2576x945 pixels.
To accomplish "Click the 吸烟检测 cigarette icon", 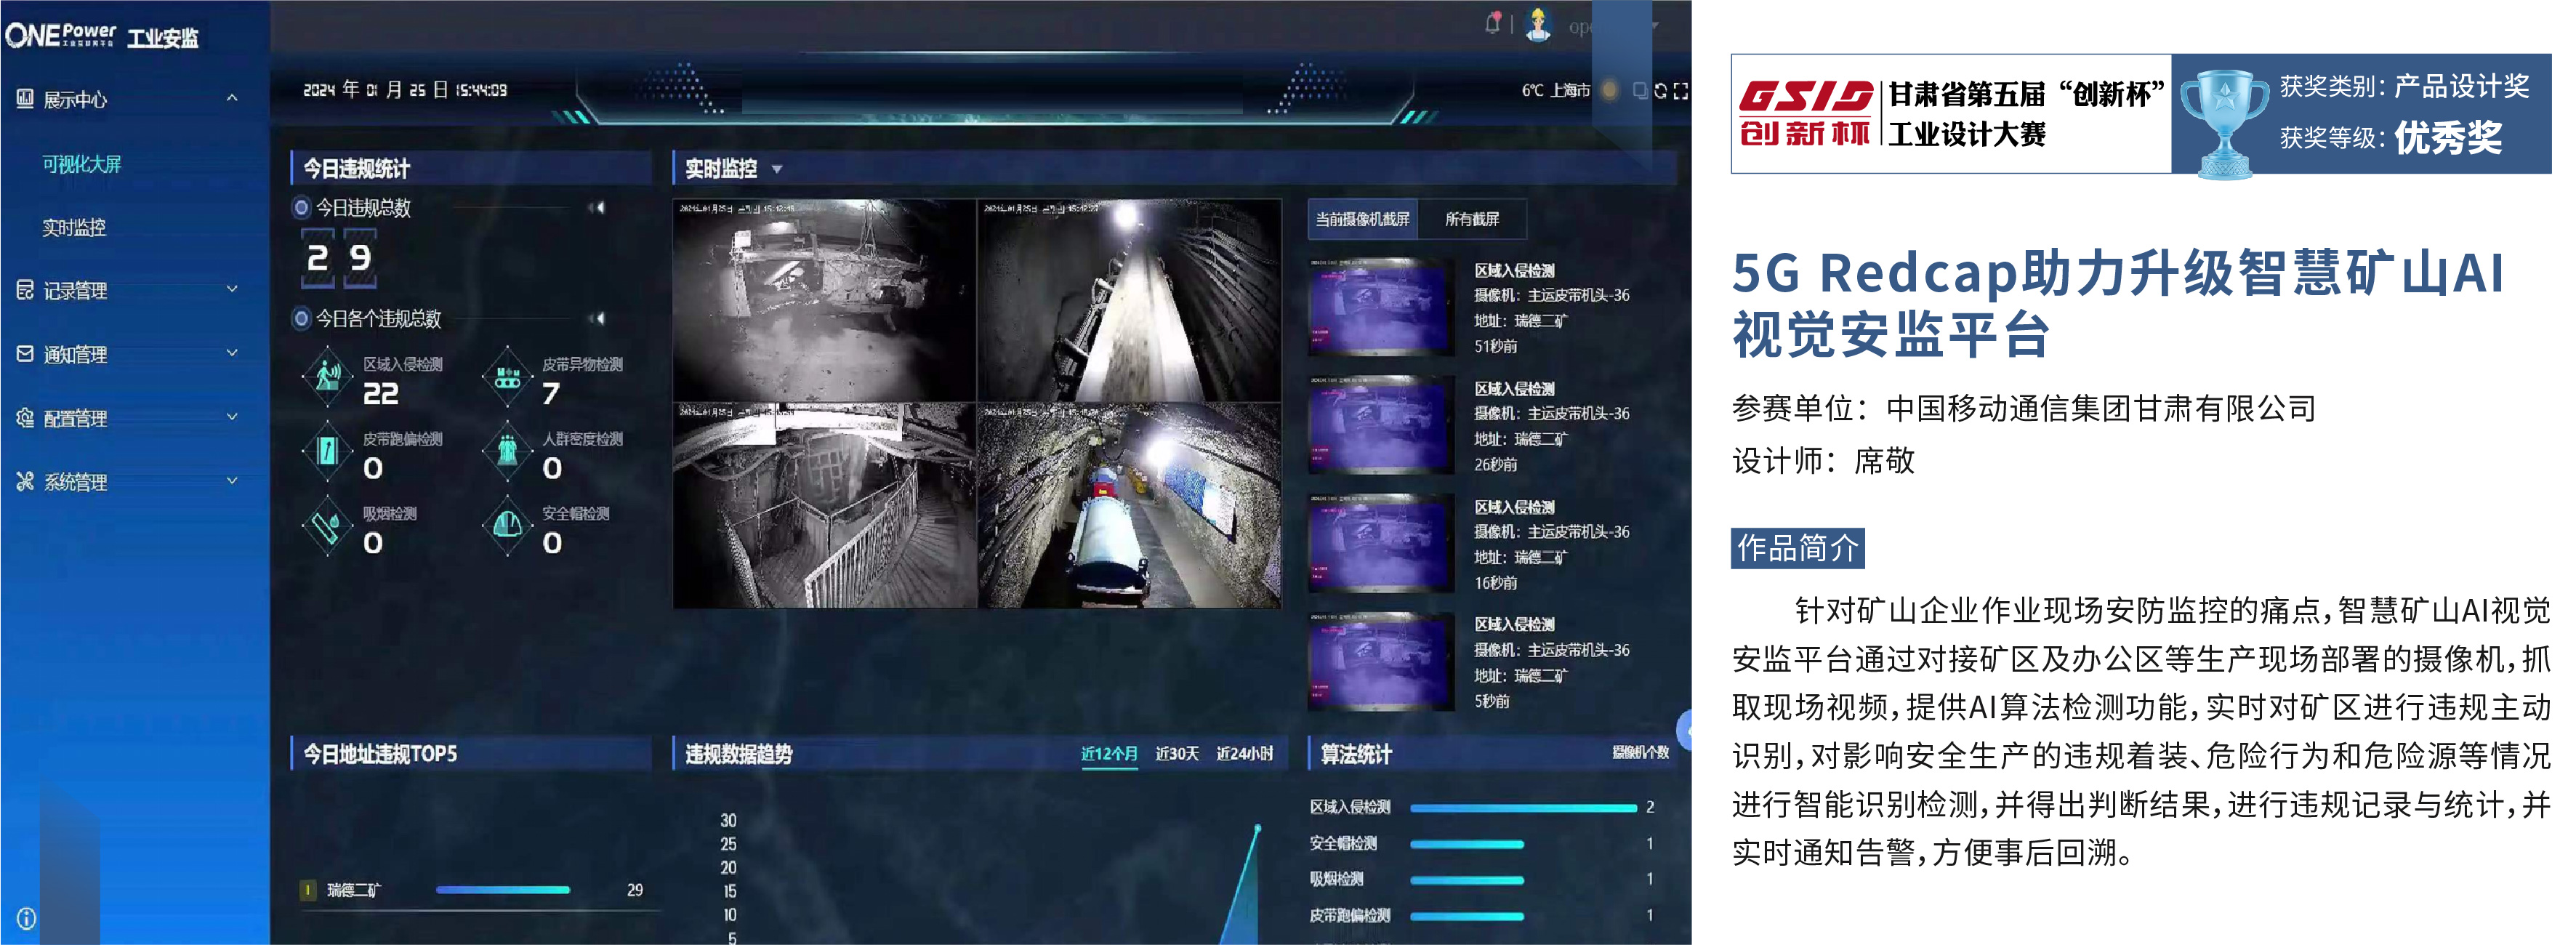I will (327, 526).
